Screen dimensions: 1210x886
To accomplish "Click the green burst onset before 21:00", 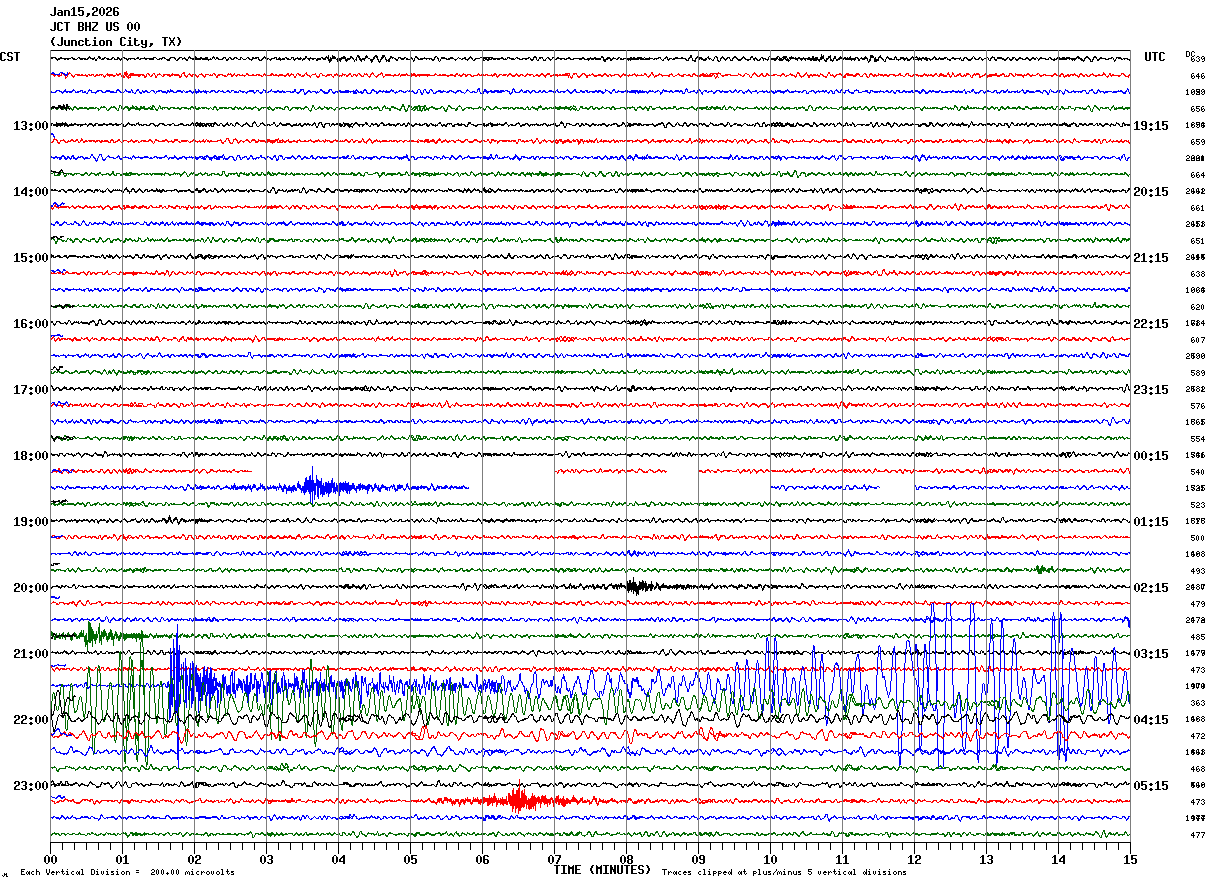I will coord(90,634).
